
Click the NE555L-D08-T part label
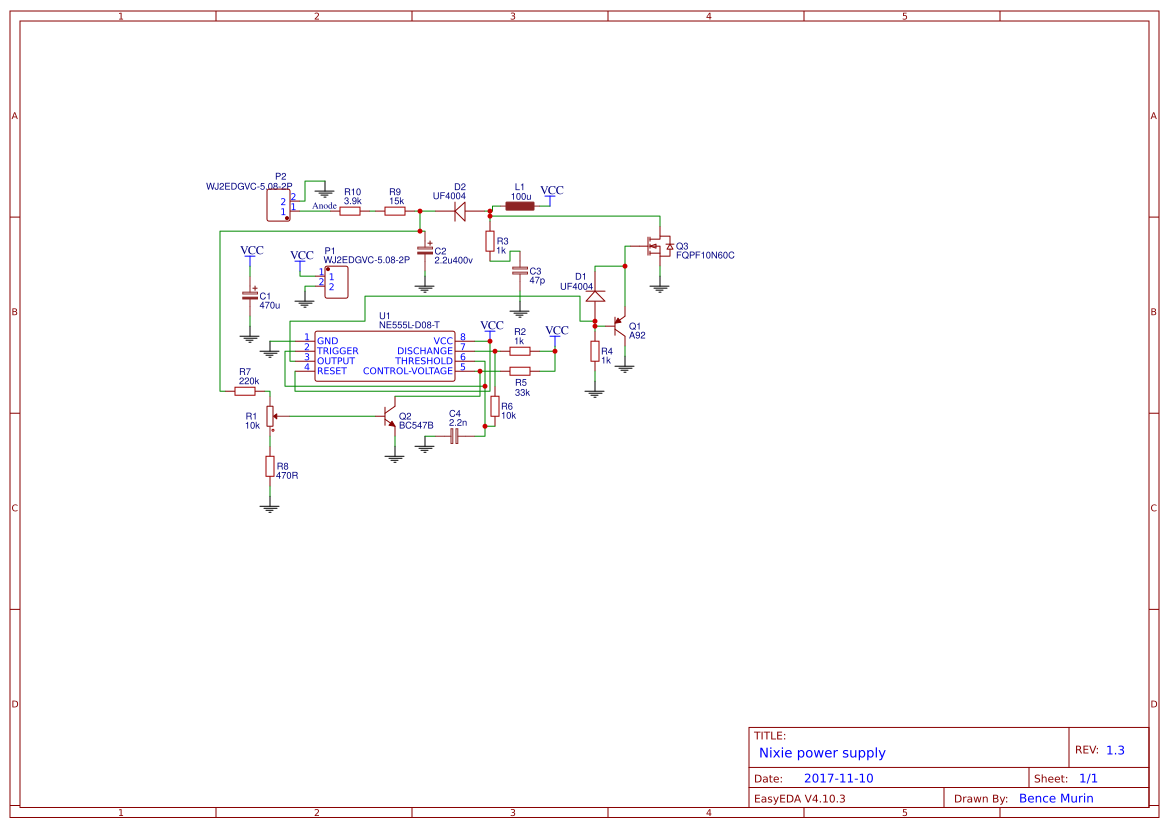[x=409, y=325]
